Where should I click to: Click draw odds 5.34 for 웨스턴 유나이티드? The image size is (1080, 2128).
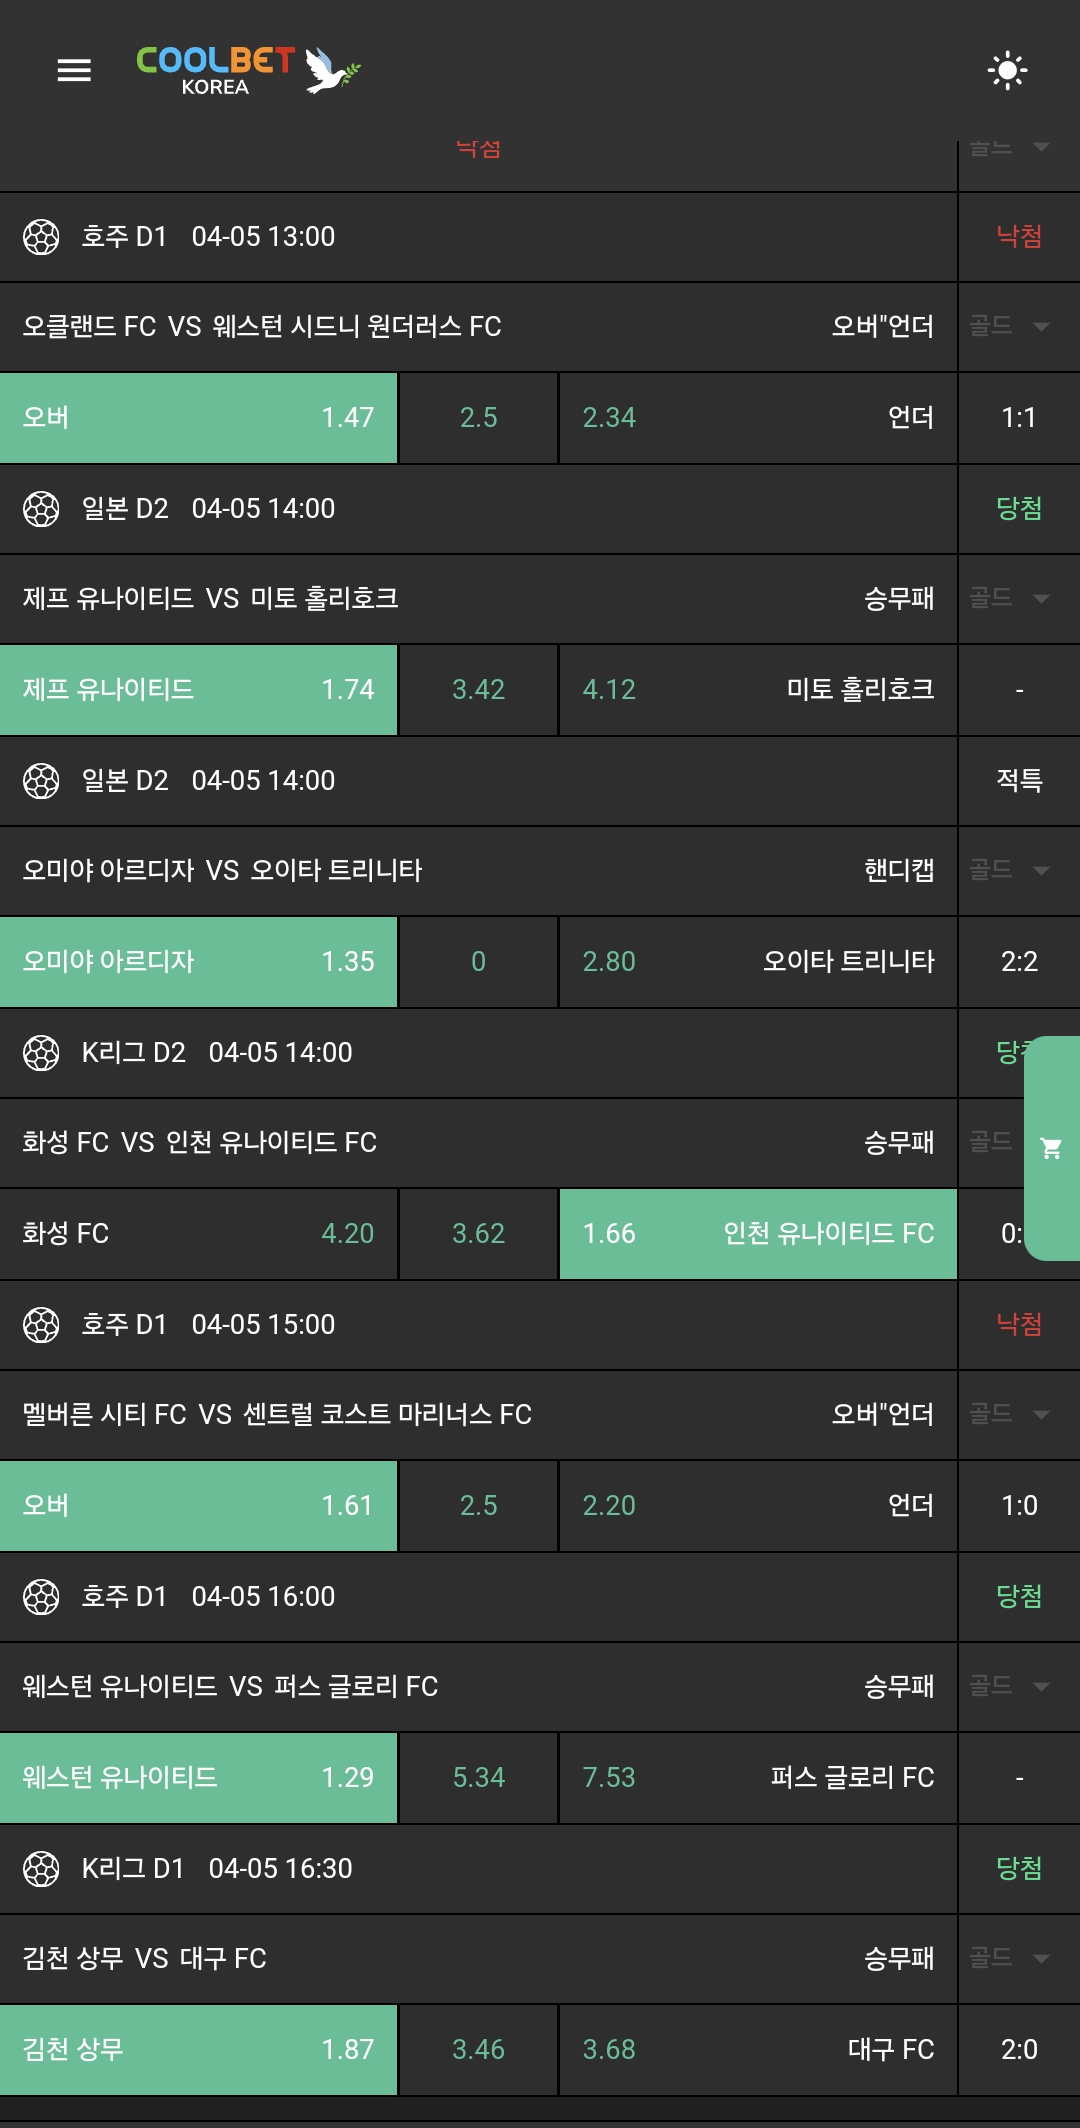tap(478, 1778)
